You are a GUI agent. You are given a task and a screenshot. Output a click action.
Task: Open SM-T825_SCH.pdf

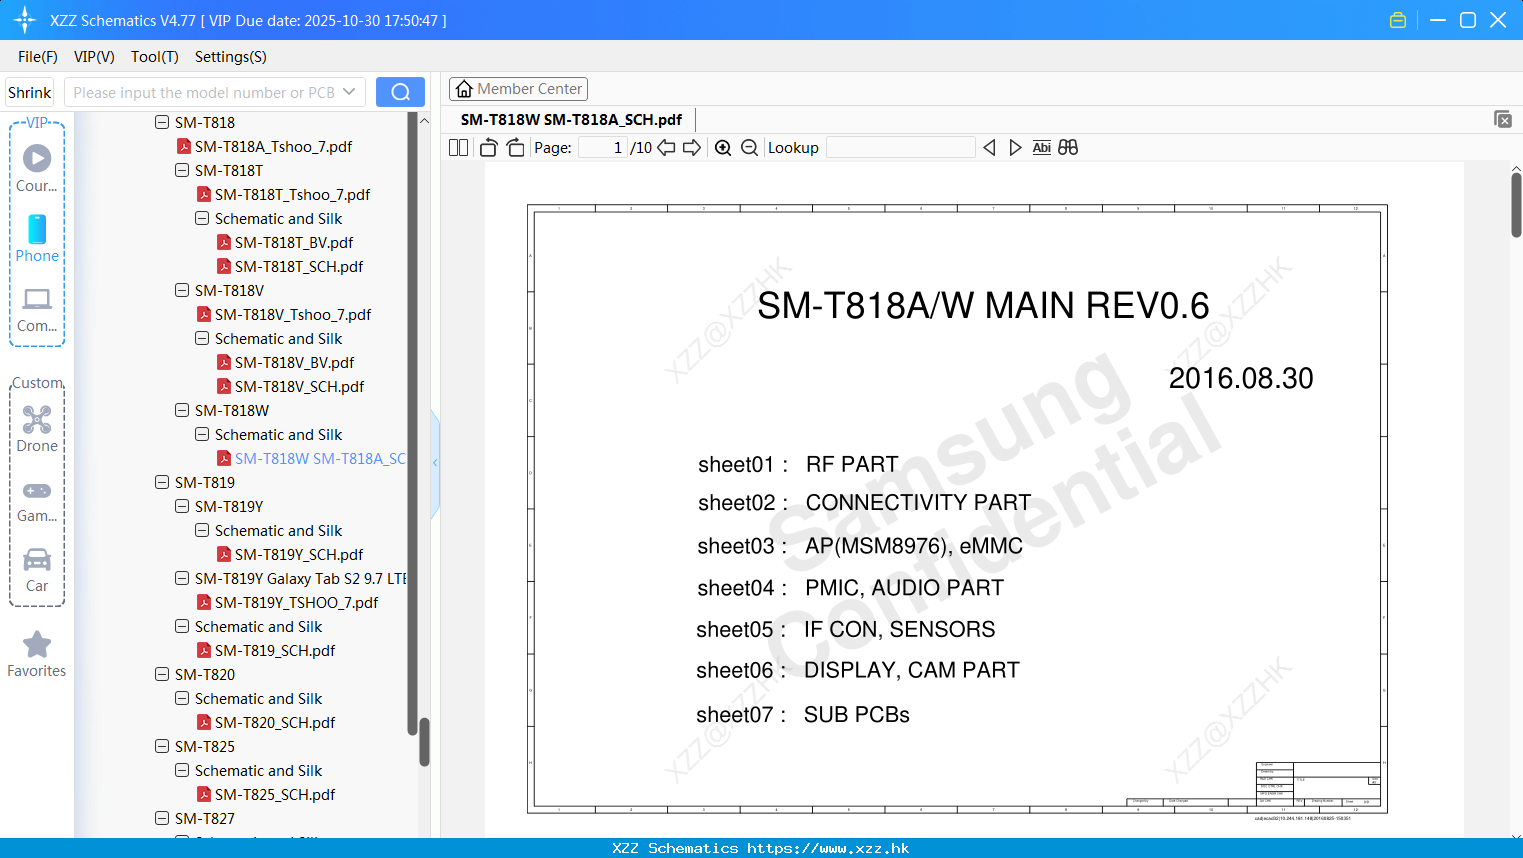pos(266,794)
